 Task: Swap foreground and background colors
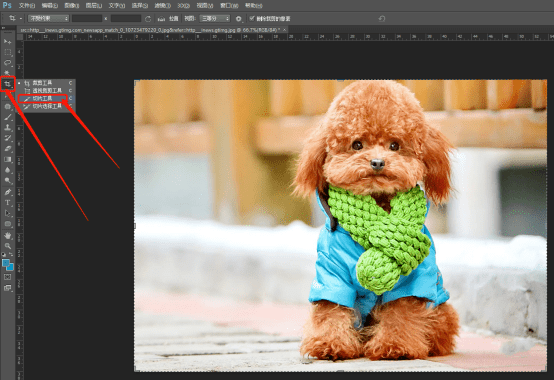[11, 254]
